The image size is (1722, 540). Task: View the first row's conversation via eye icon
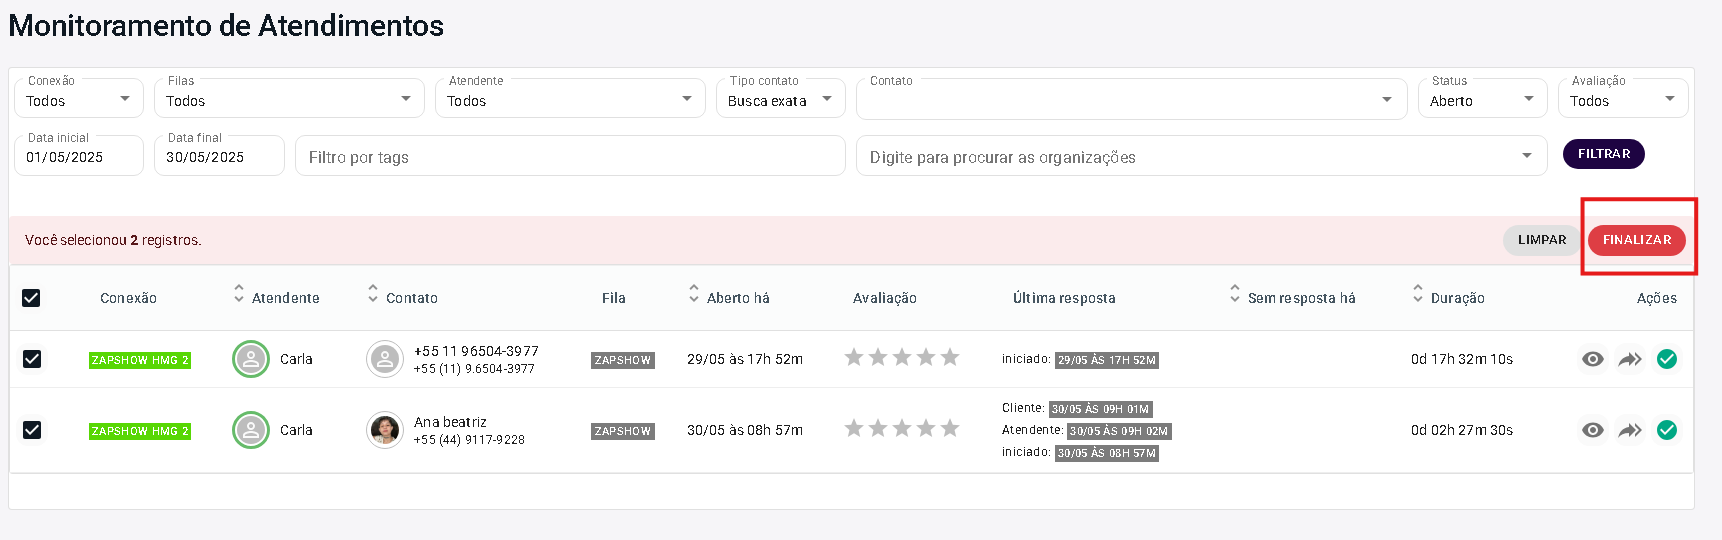coord(1593,359)
